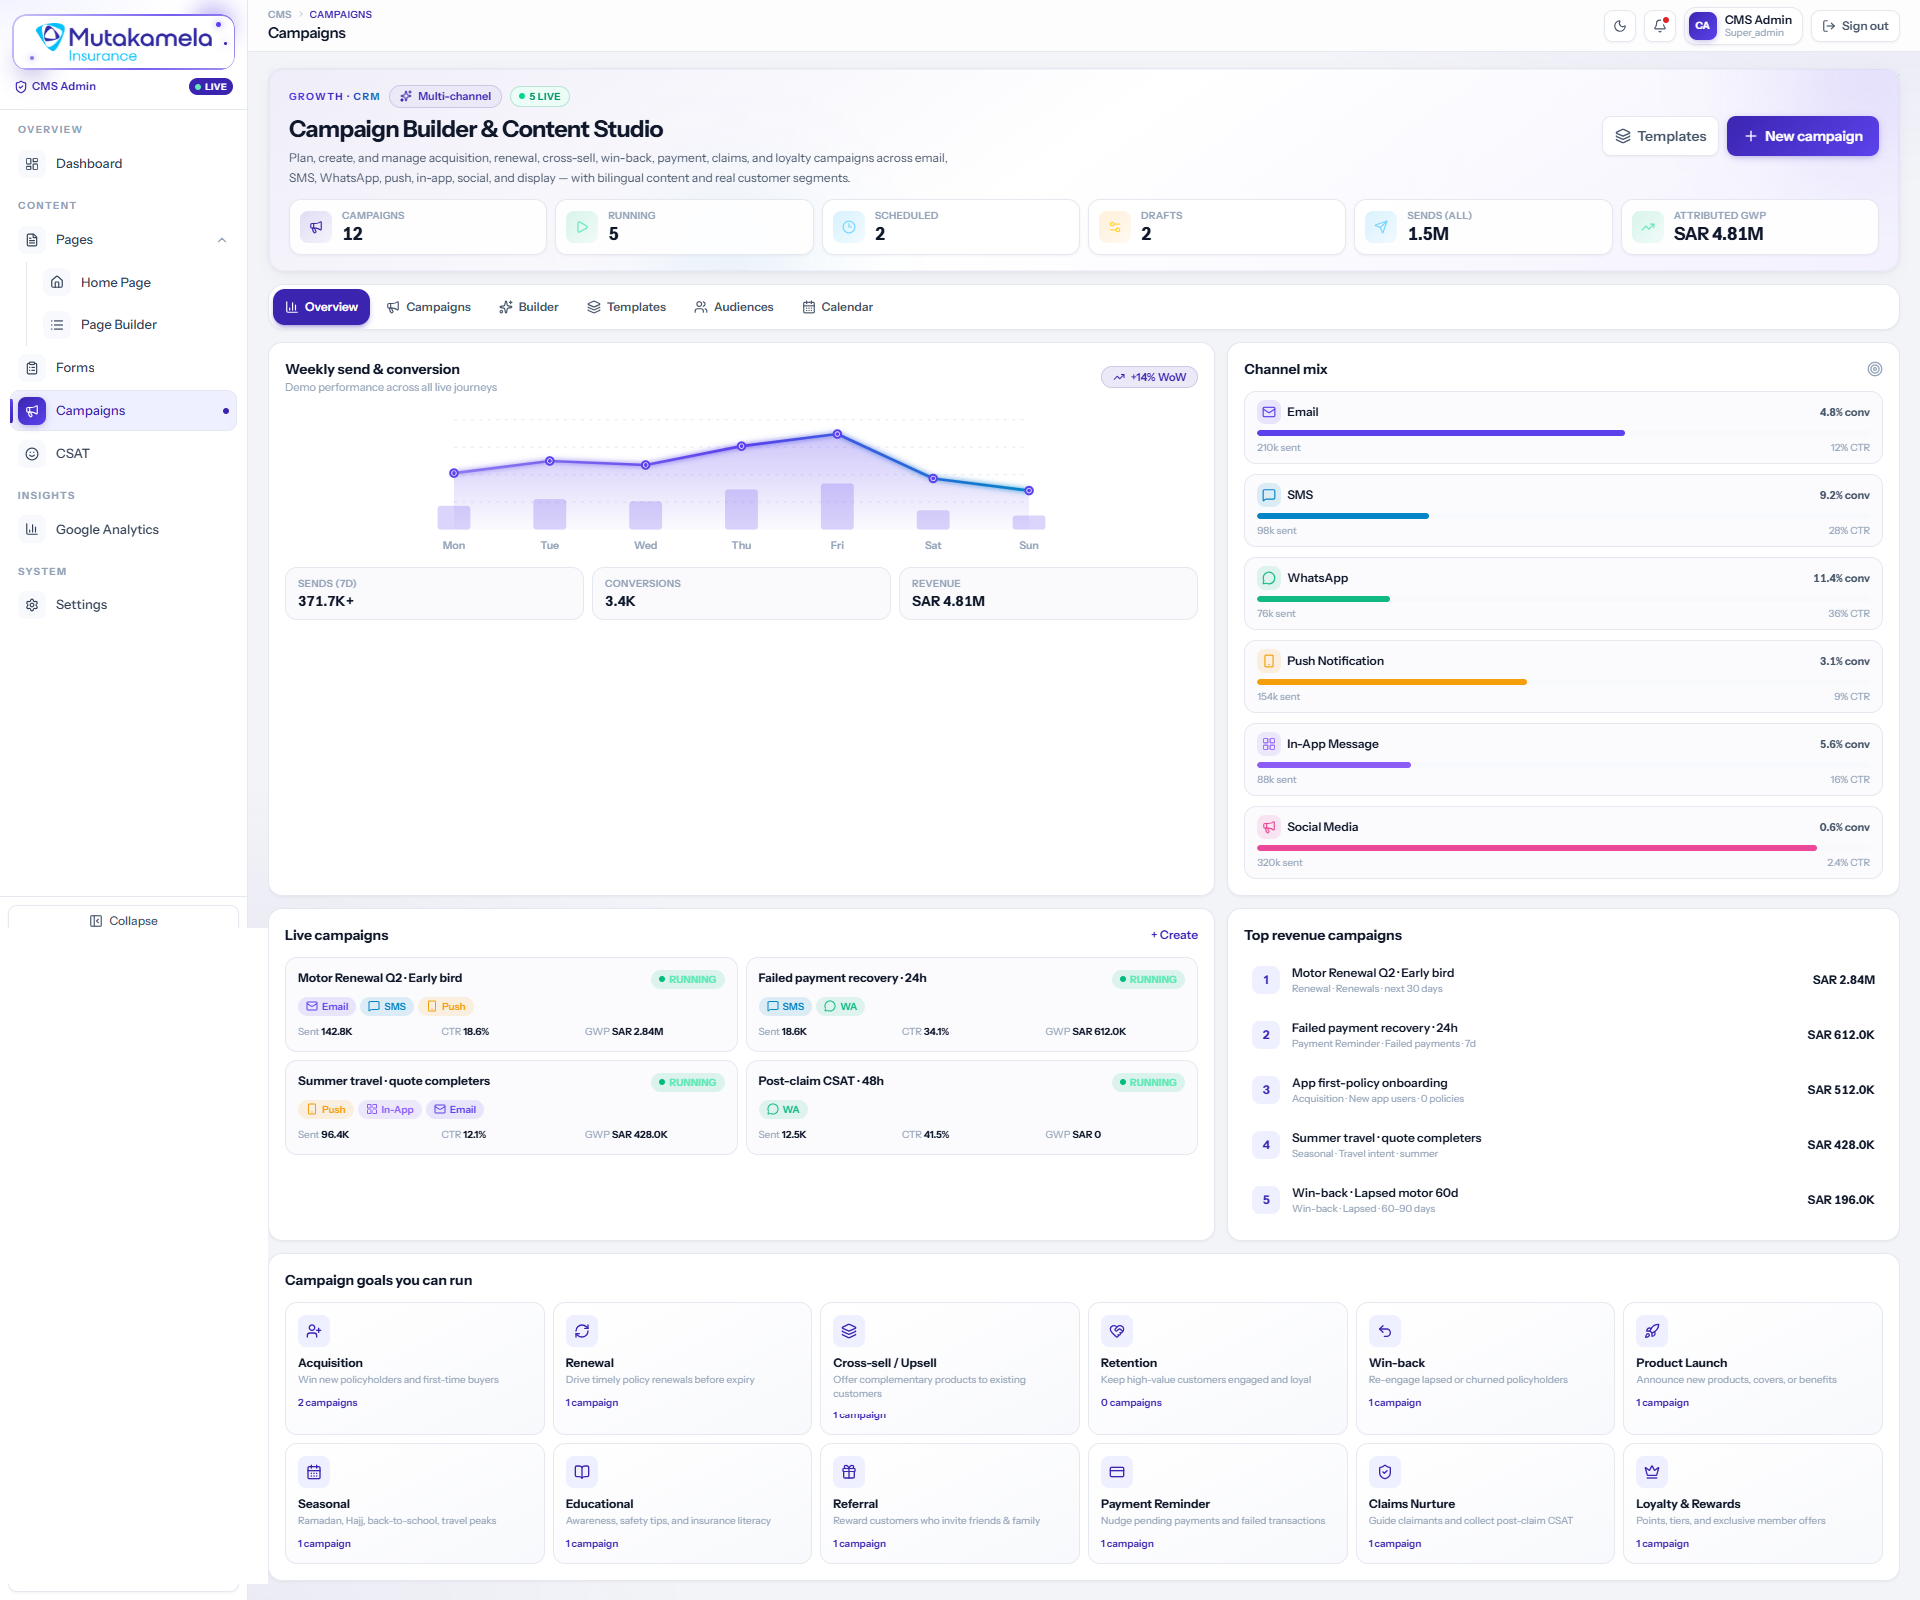Open Forms icon in sidebar
The width and height of the screenshot is (1920, 1600).
[32, 368]
